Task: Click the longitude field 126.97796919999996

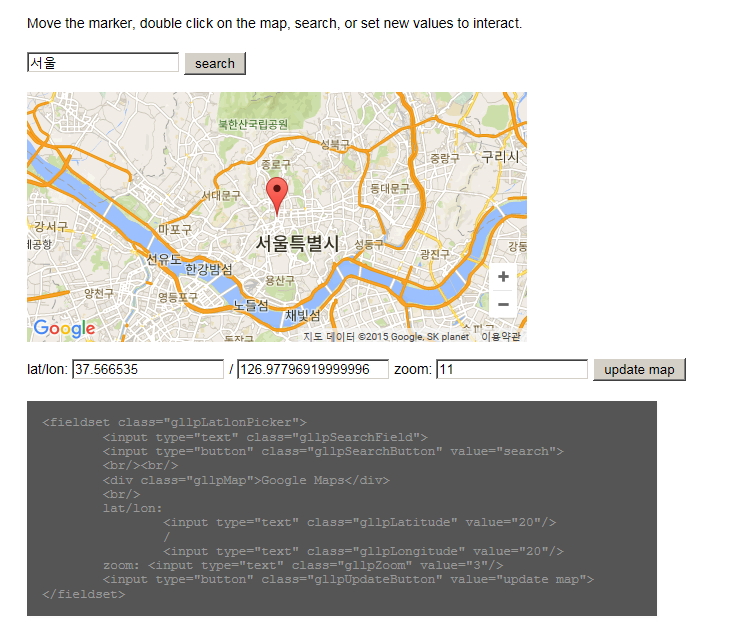Action: click(x=313, y=369)
